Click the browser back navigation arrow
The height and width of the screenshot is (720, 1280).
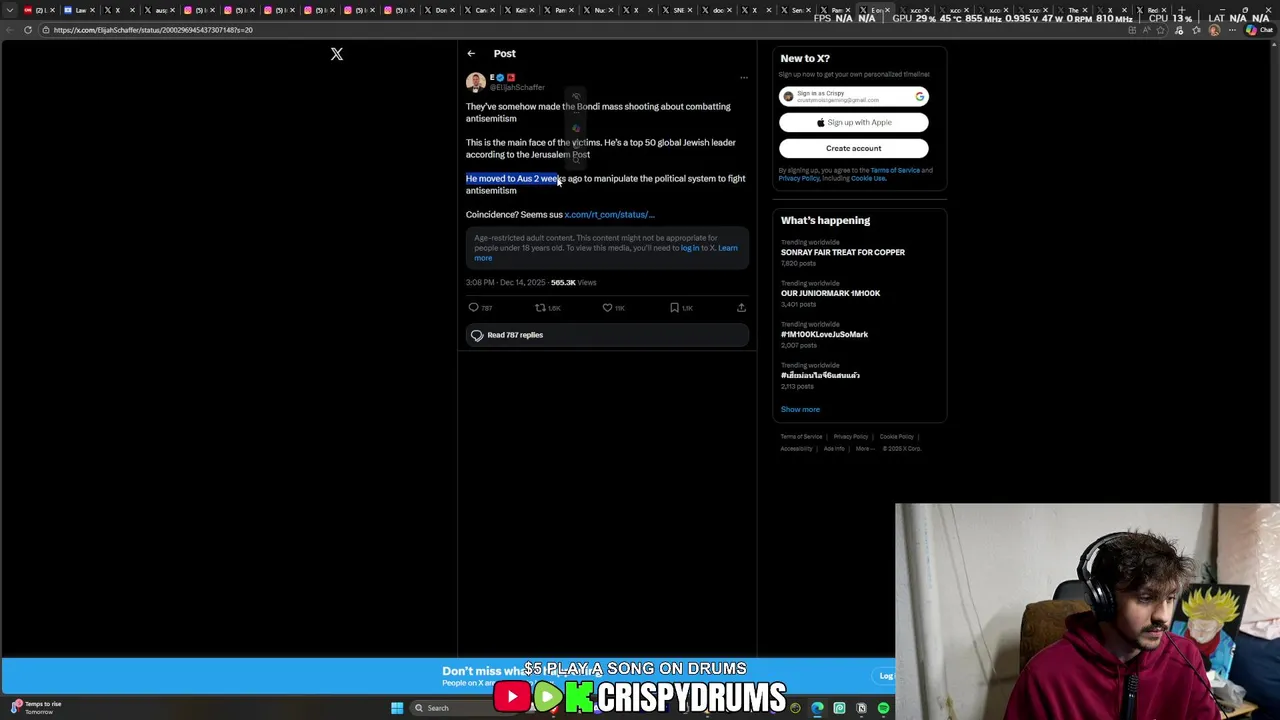(10, 30)
